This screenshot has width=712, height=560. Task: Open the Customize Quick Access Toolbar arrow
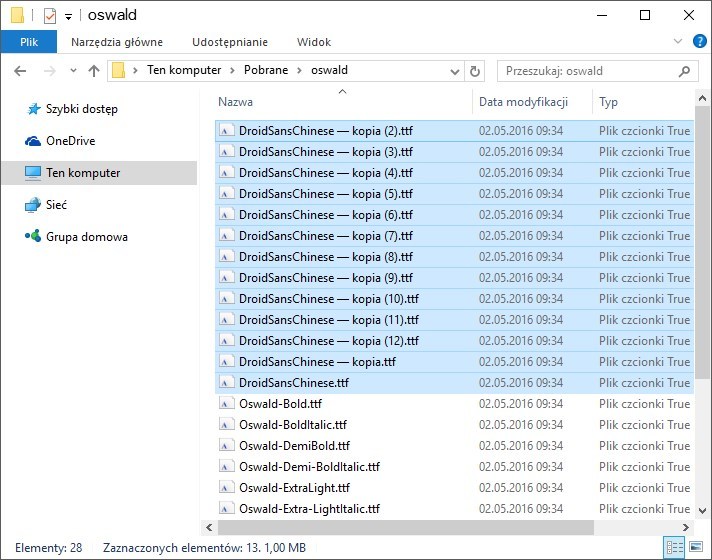tap(68, 17)
